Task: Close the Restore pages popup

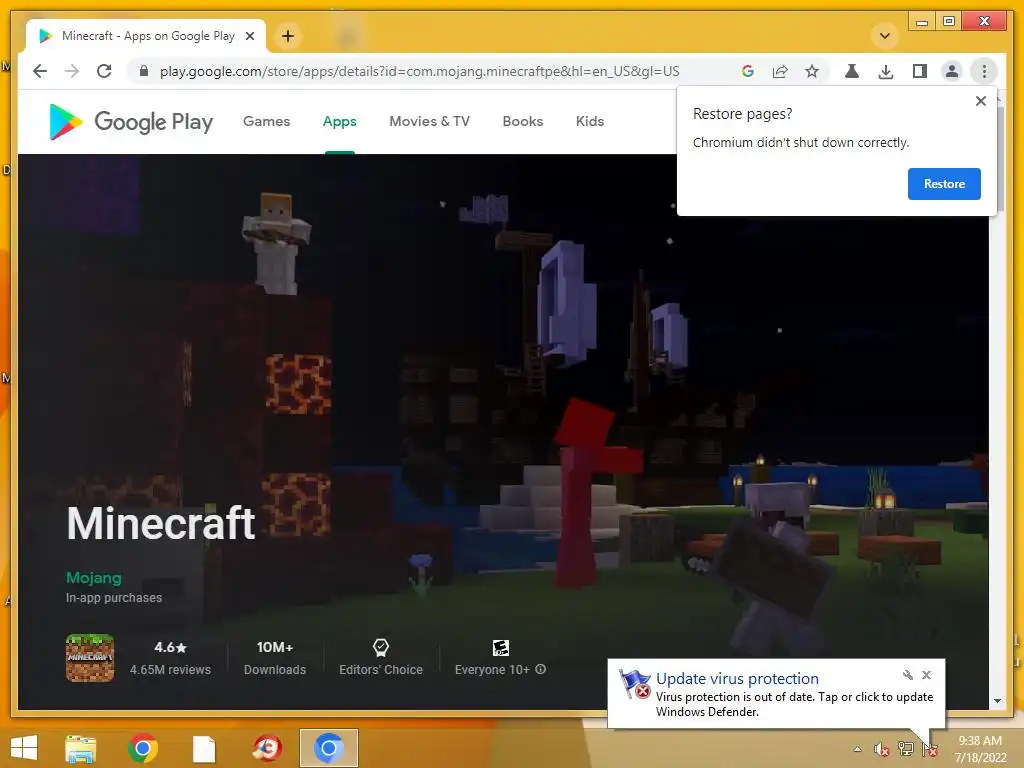Action: coord(980,101)
